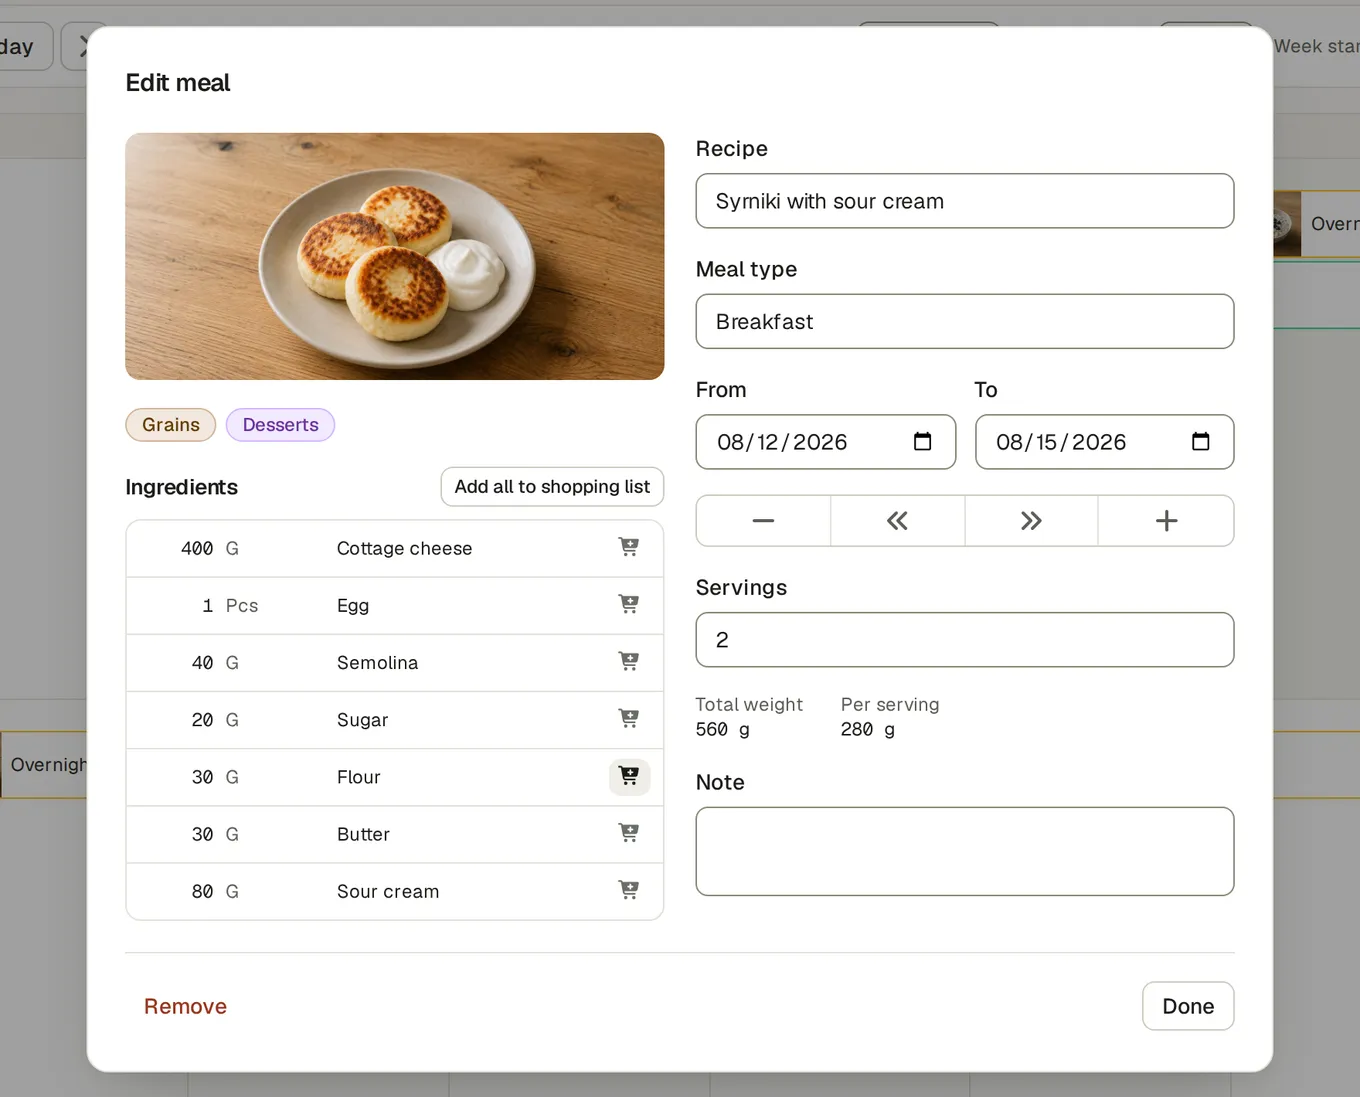This screenshot has height=1097, width=1360.
Task: Open the To date calendar picker
Action: pos(1201,441)
